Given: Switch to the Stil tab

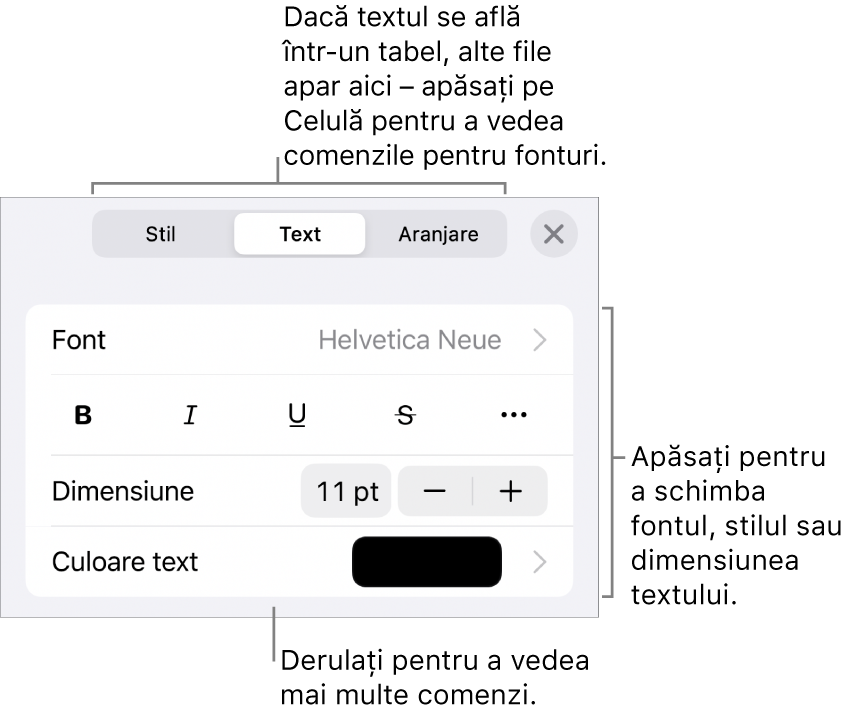Looking at the screenshot, I should point(162,234).
